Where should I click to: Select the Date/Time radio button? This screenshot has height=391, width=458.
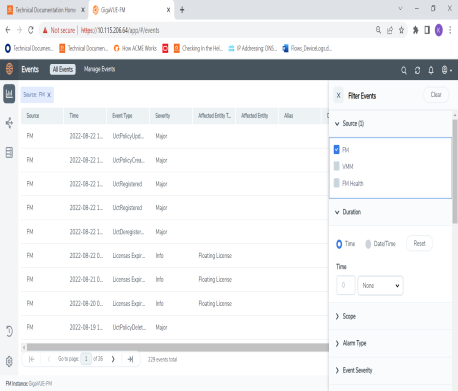pyautogui.click(x=368, y=244)
